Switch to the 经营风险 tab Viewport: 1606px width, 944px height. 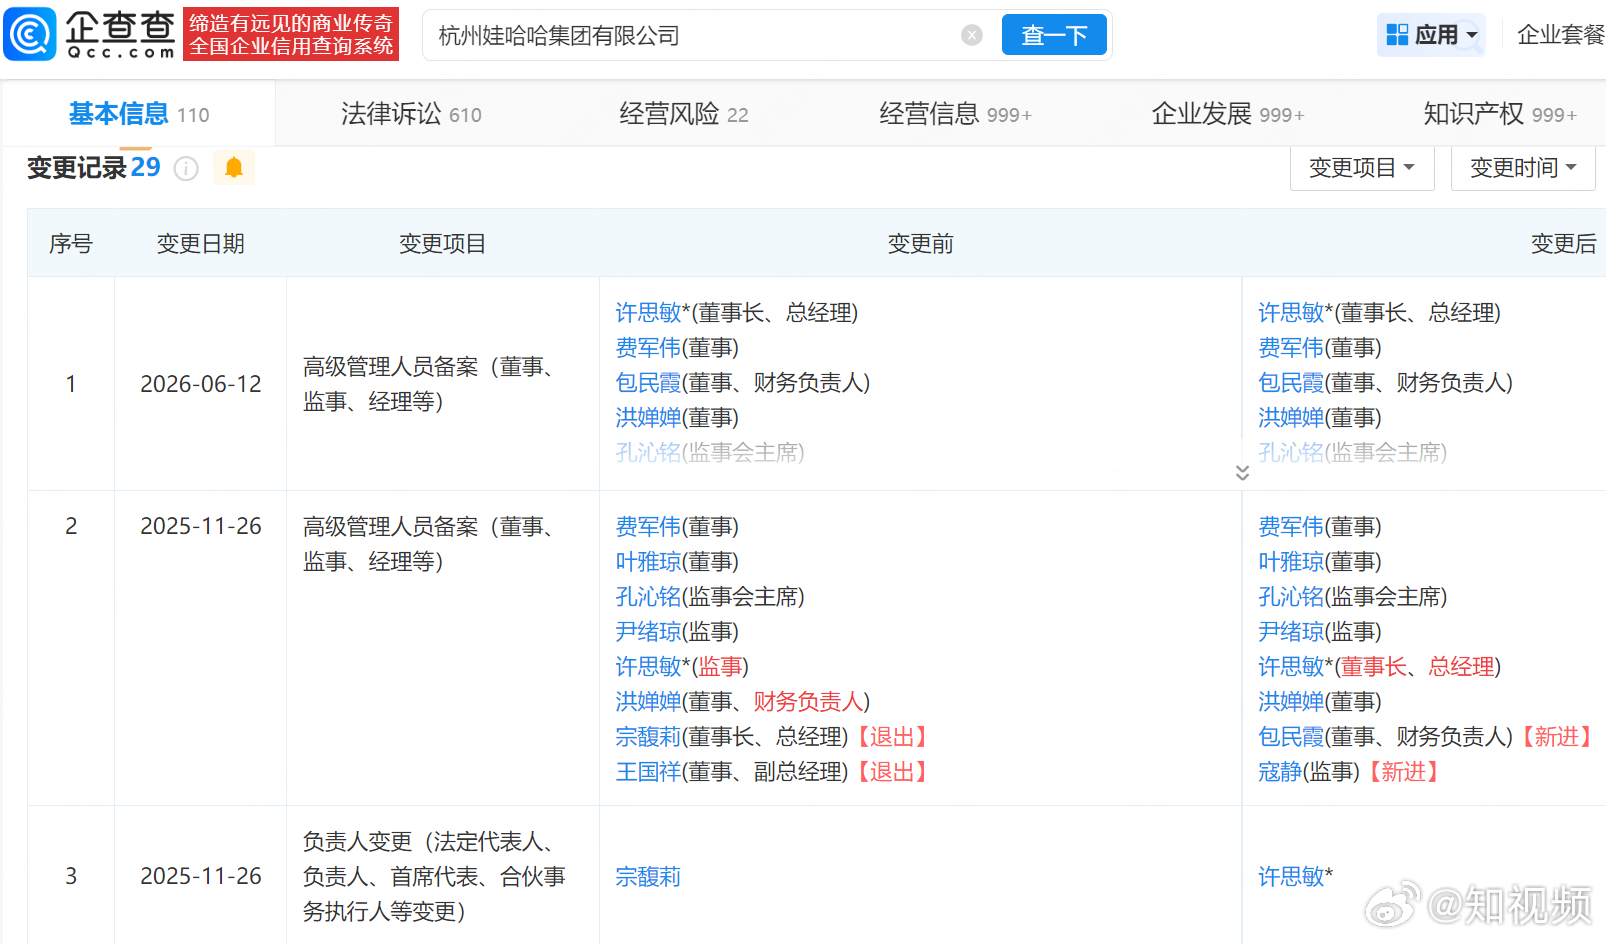point(684,114)
